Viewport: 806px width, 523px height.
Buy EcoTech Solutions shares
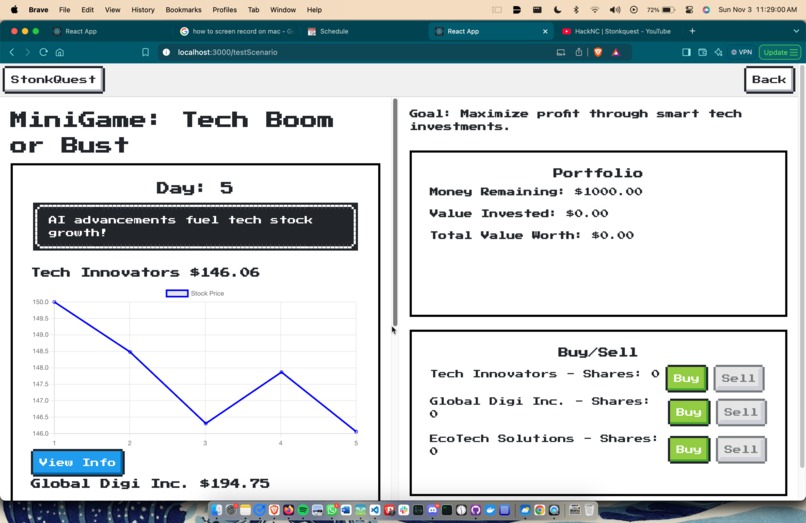tap(689, 449)
